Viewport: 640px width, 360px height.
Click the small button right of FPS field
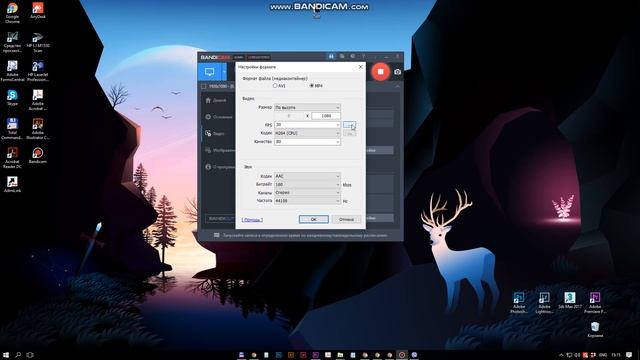coord(349,124)
